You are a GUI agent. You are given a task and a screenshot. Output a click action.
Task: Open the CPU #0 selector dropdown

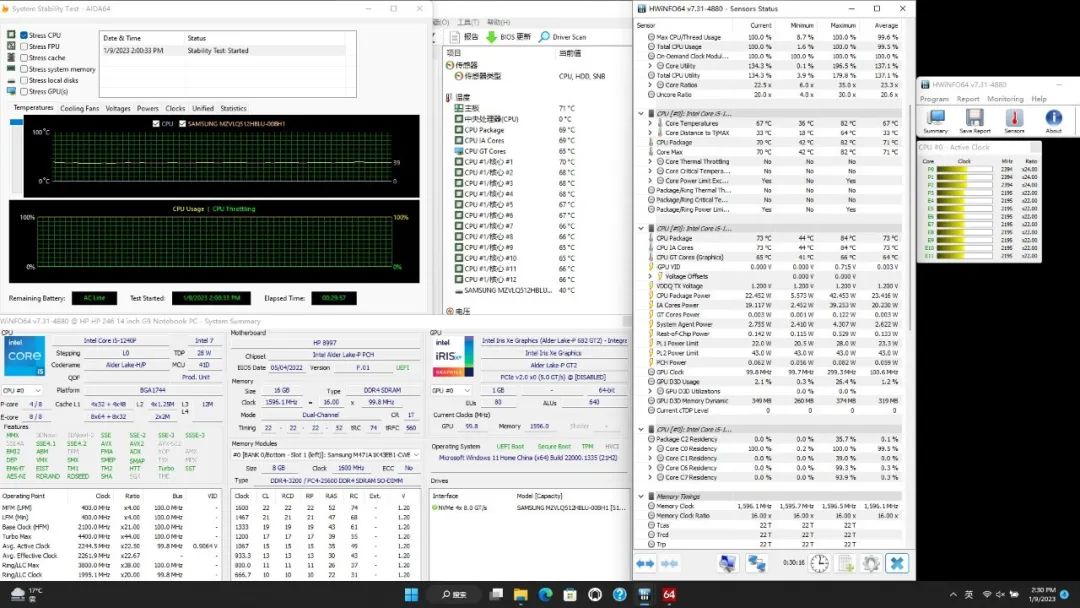(x=23, y=391)
